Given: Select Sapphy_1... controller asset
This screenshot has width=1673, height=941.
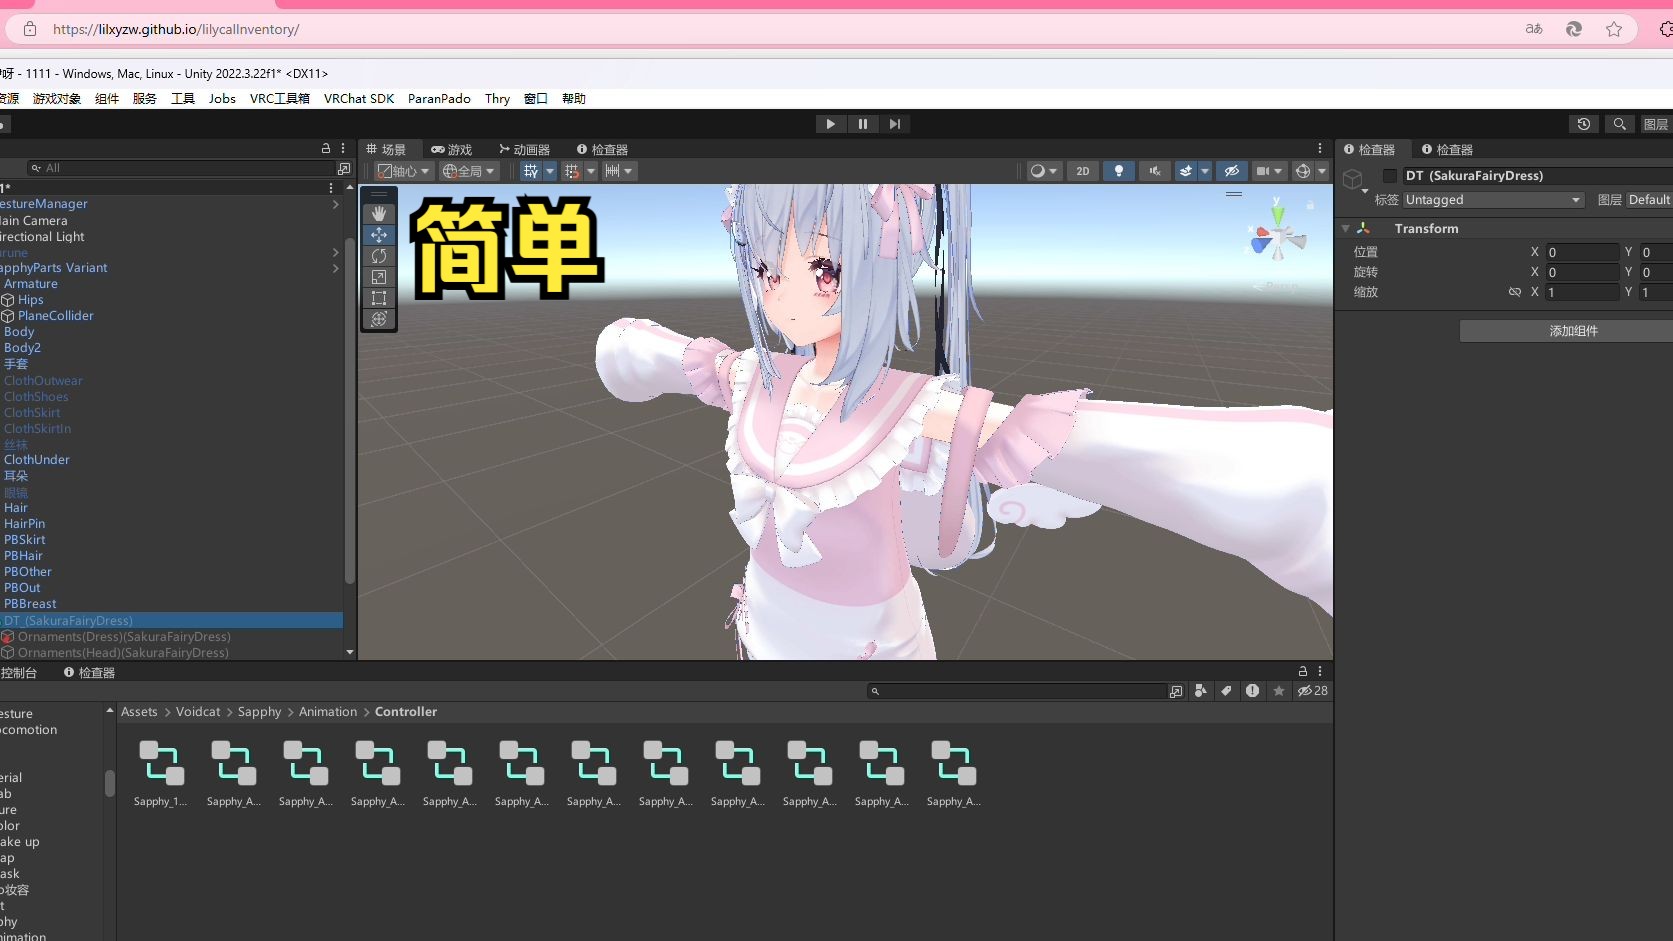Looking at the screenshot, I should (x=161, y=773).
